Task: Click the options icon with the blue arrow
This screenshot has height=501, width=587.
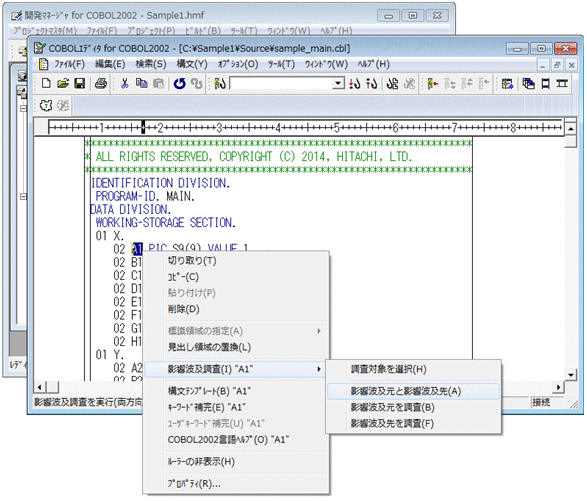Action: click(x=507, y=83)
